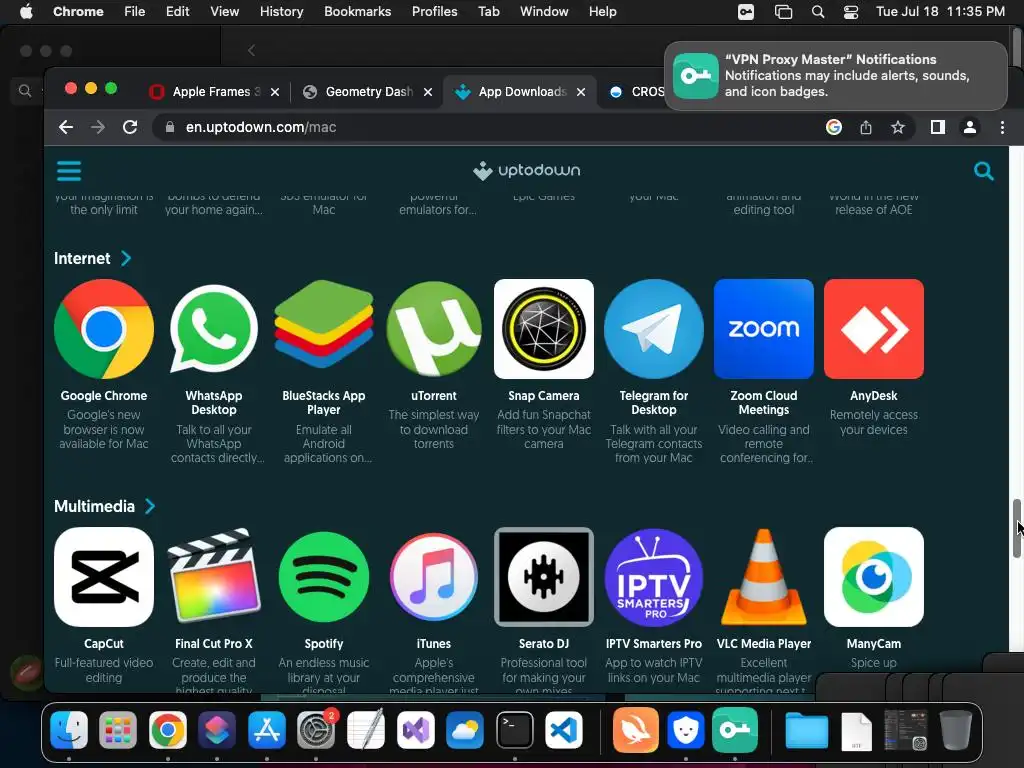1024x768 pixels.
Task: Click the share icon in the address bar
Action: pyautogui.click(x=866, y=127)
